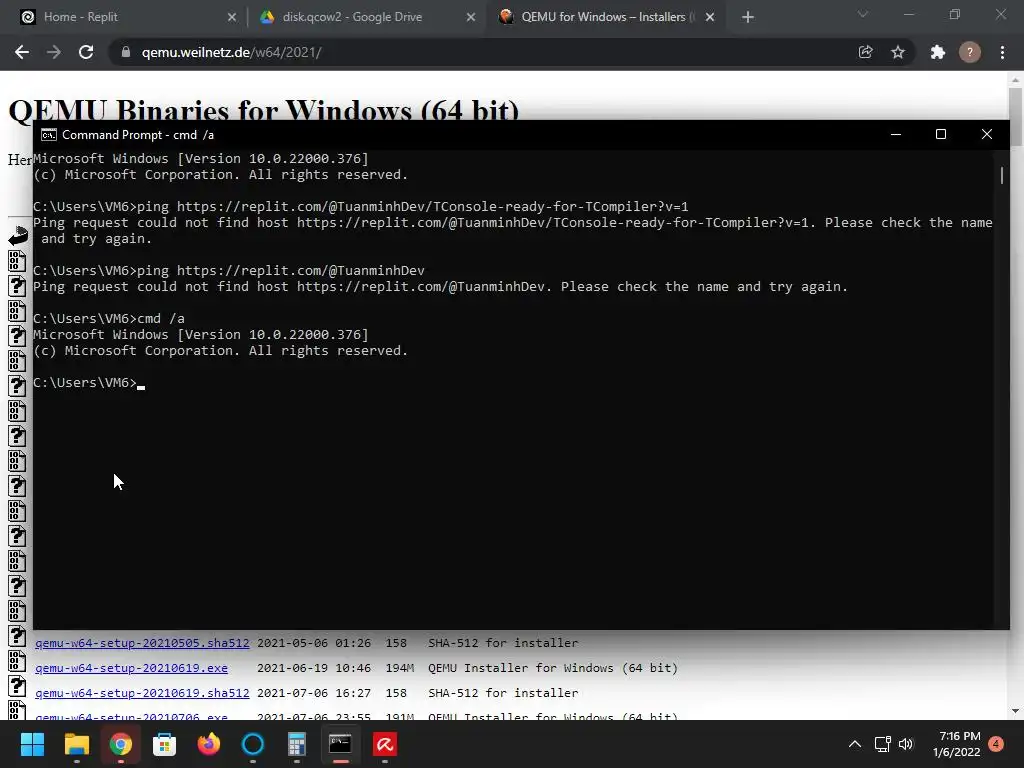
Task: Open the notification badge showing 4
Action: pyautogui.click(x=996, y=744)
